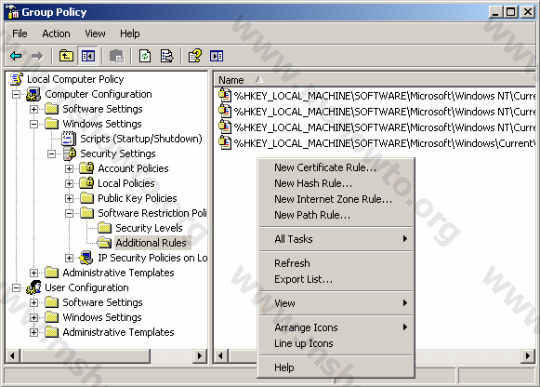Click the Show/Hide Action Pane toolbar icon

tap(217, 55)
